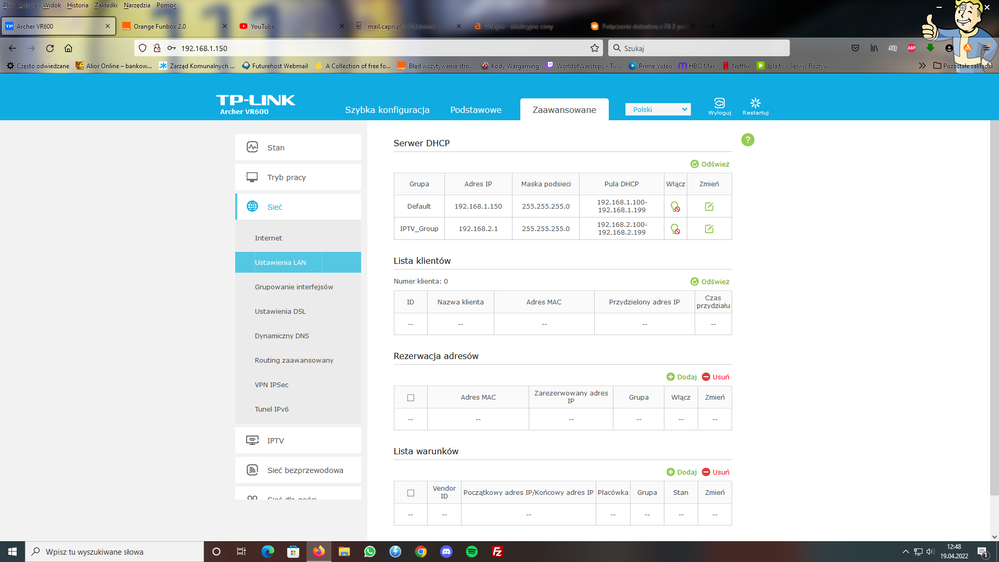Refresh the Serwer DHCP table
The width and height of the screenshot is (999, 562).
[x=709, y=164]
